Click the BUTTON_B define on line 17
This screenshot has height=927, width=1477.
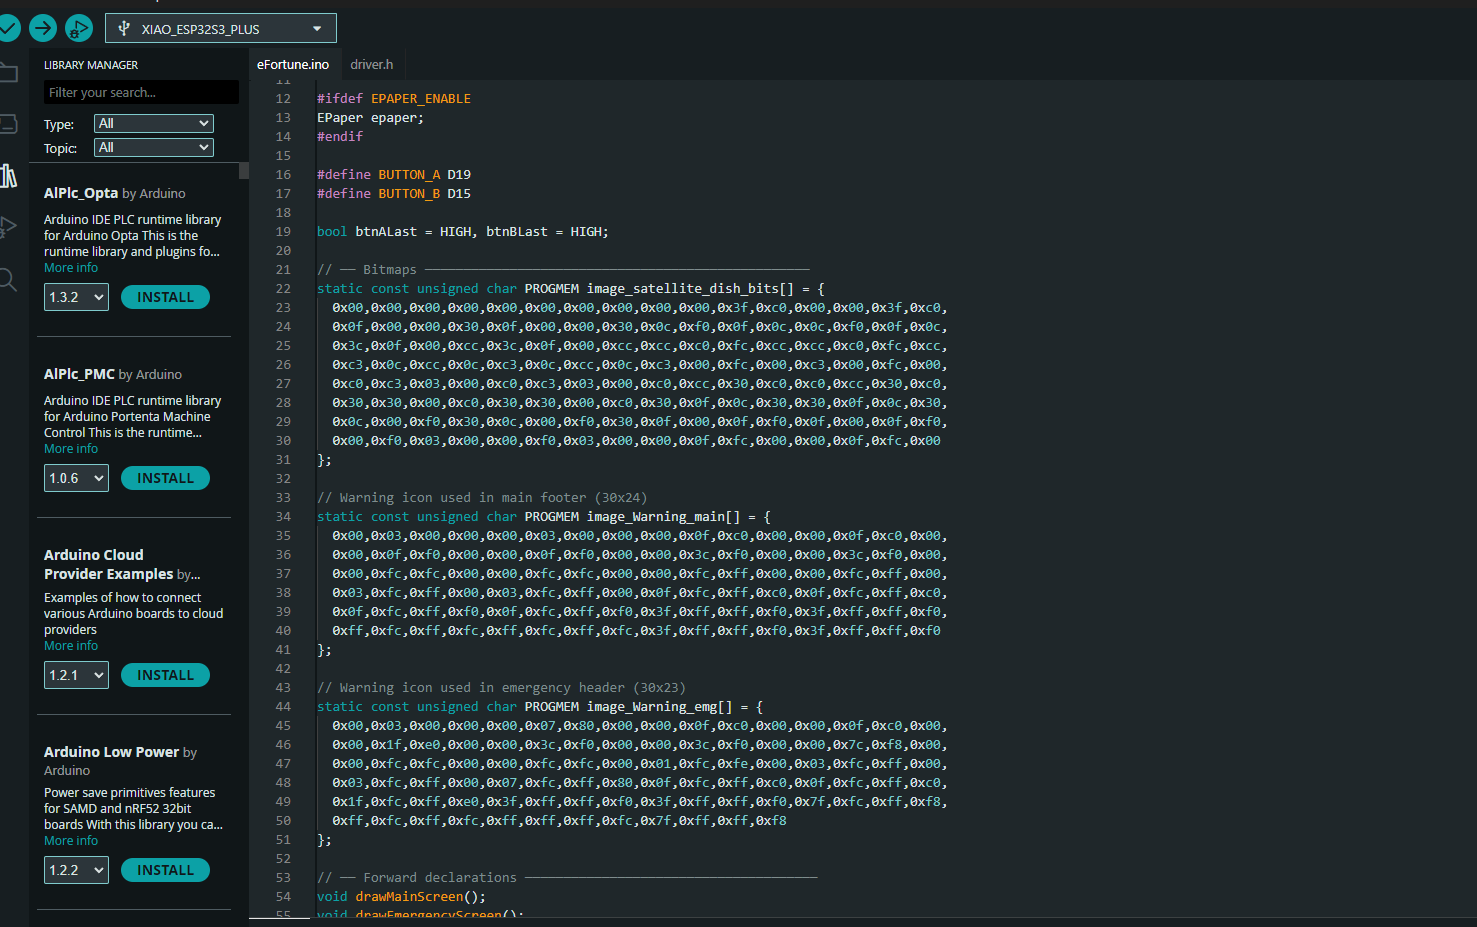coord(409,193)
